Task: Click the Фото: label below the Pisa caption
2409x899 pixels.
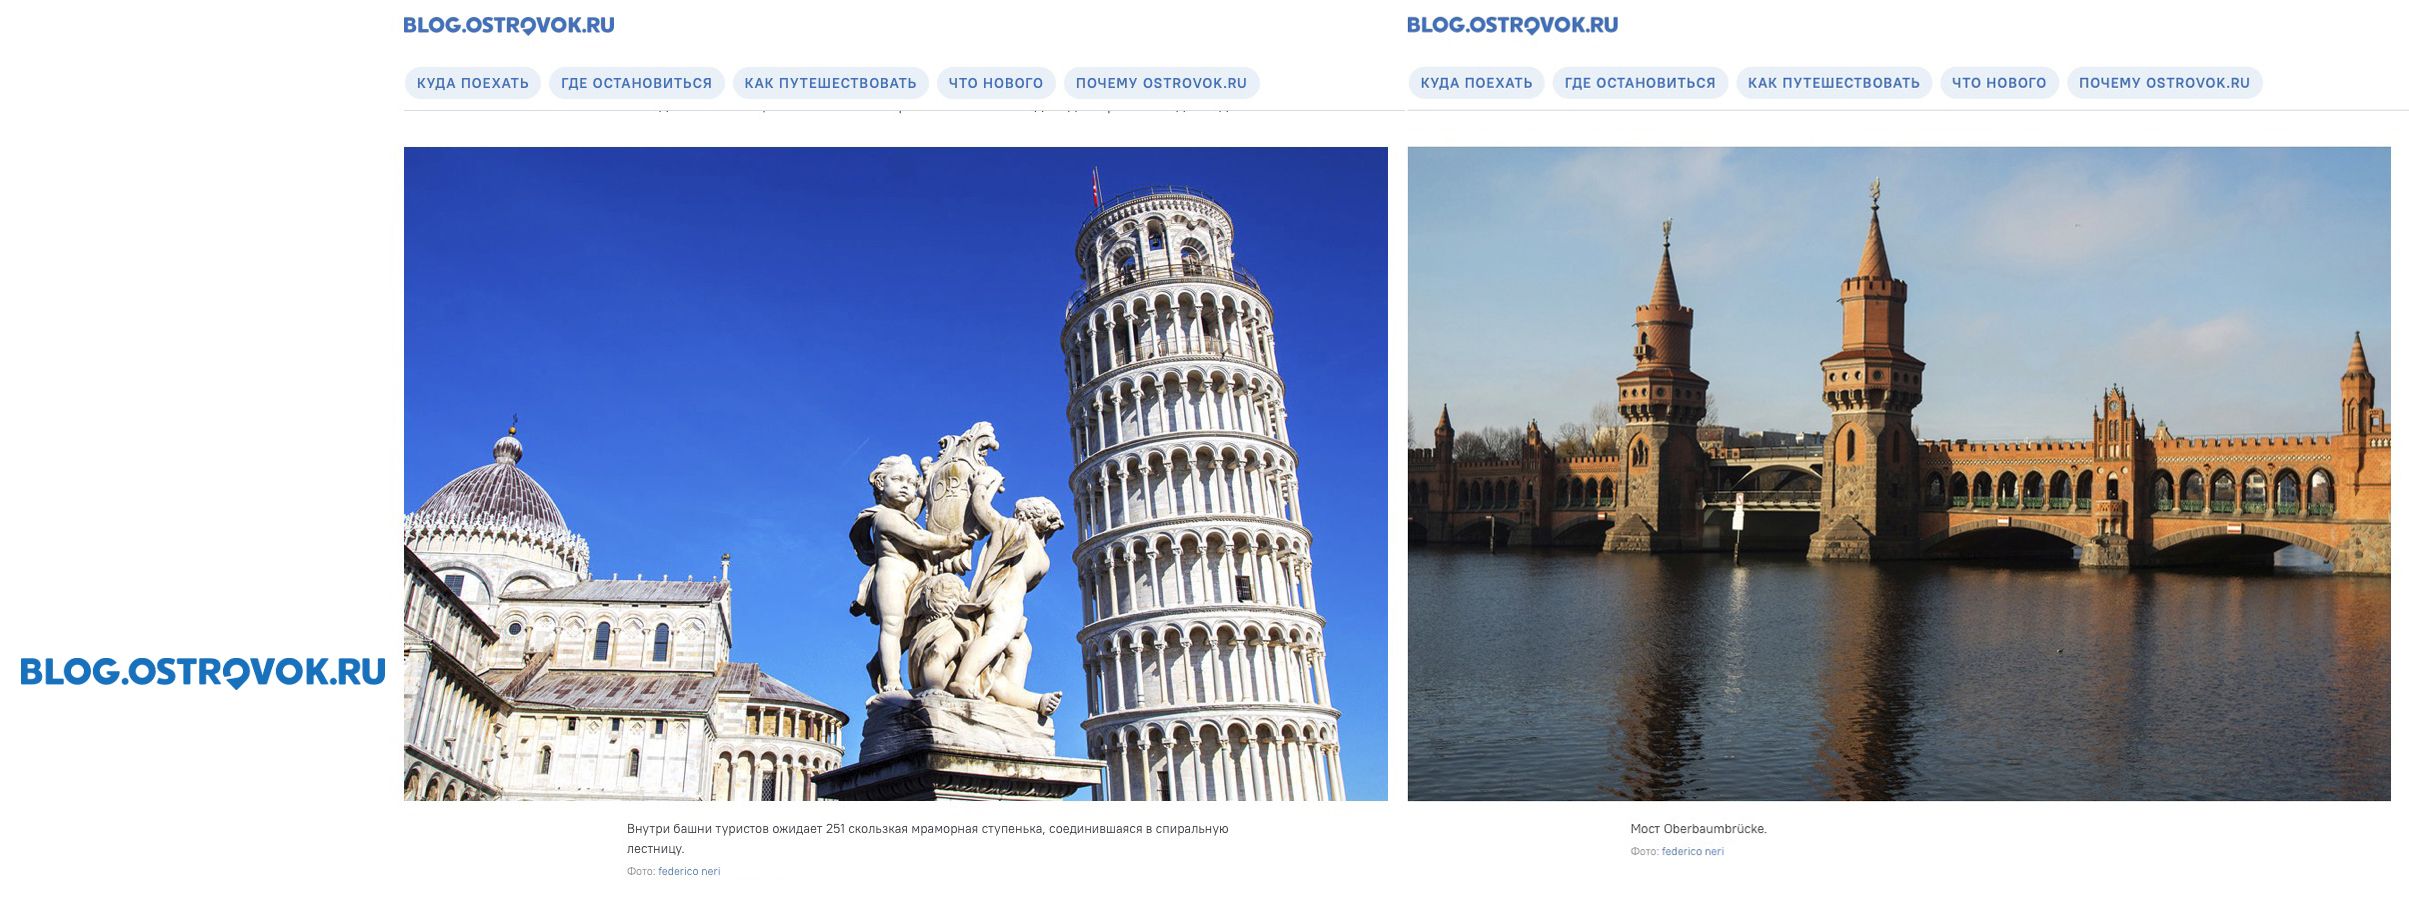Action: (x=641, y=871)
